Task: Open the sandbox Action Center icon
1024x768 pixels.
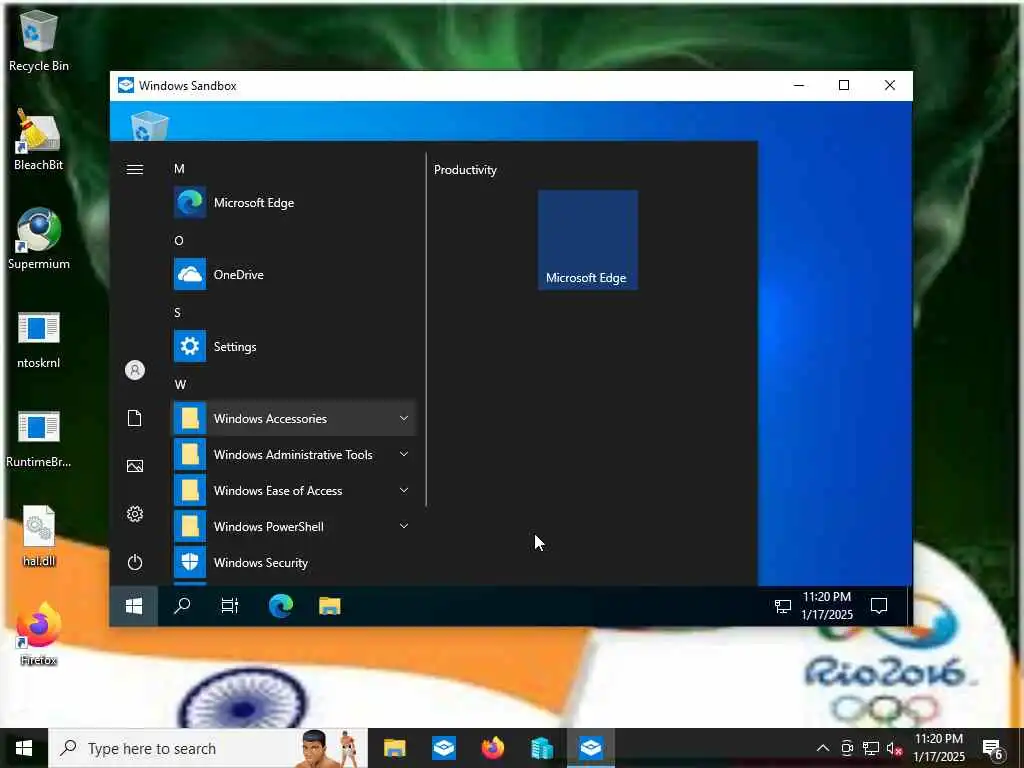Action: [x=879, y=606]
